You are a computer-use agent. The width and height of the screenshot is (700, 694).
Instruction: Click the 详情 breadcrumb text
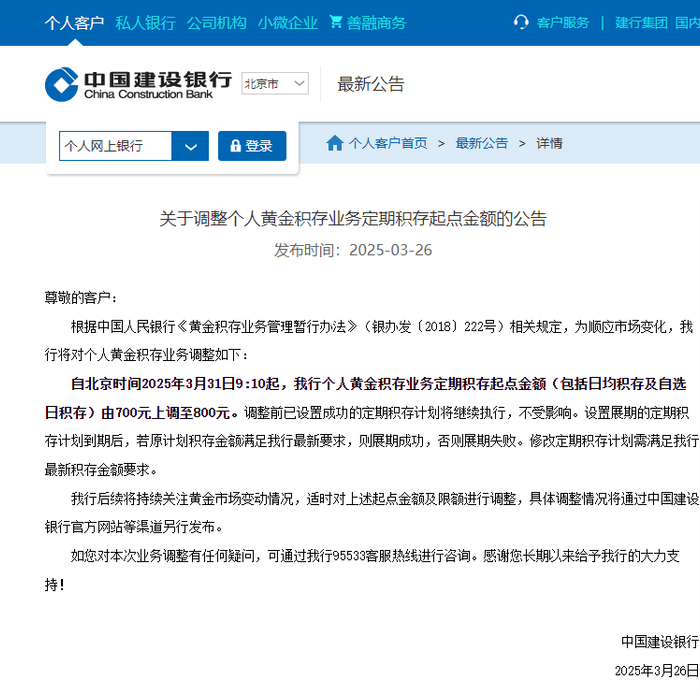pyautogui.click(x=549, y=143)
